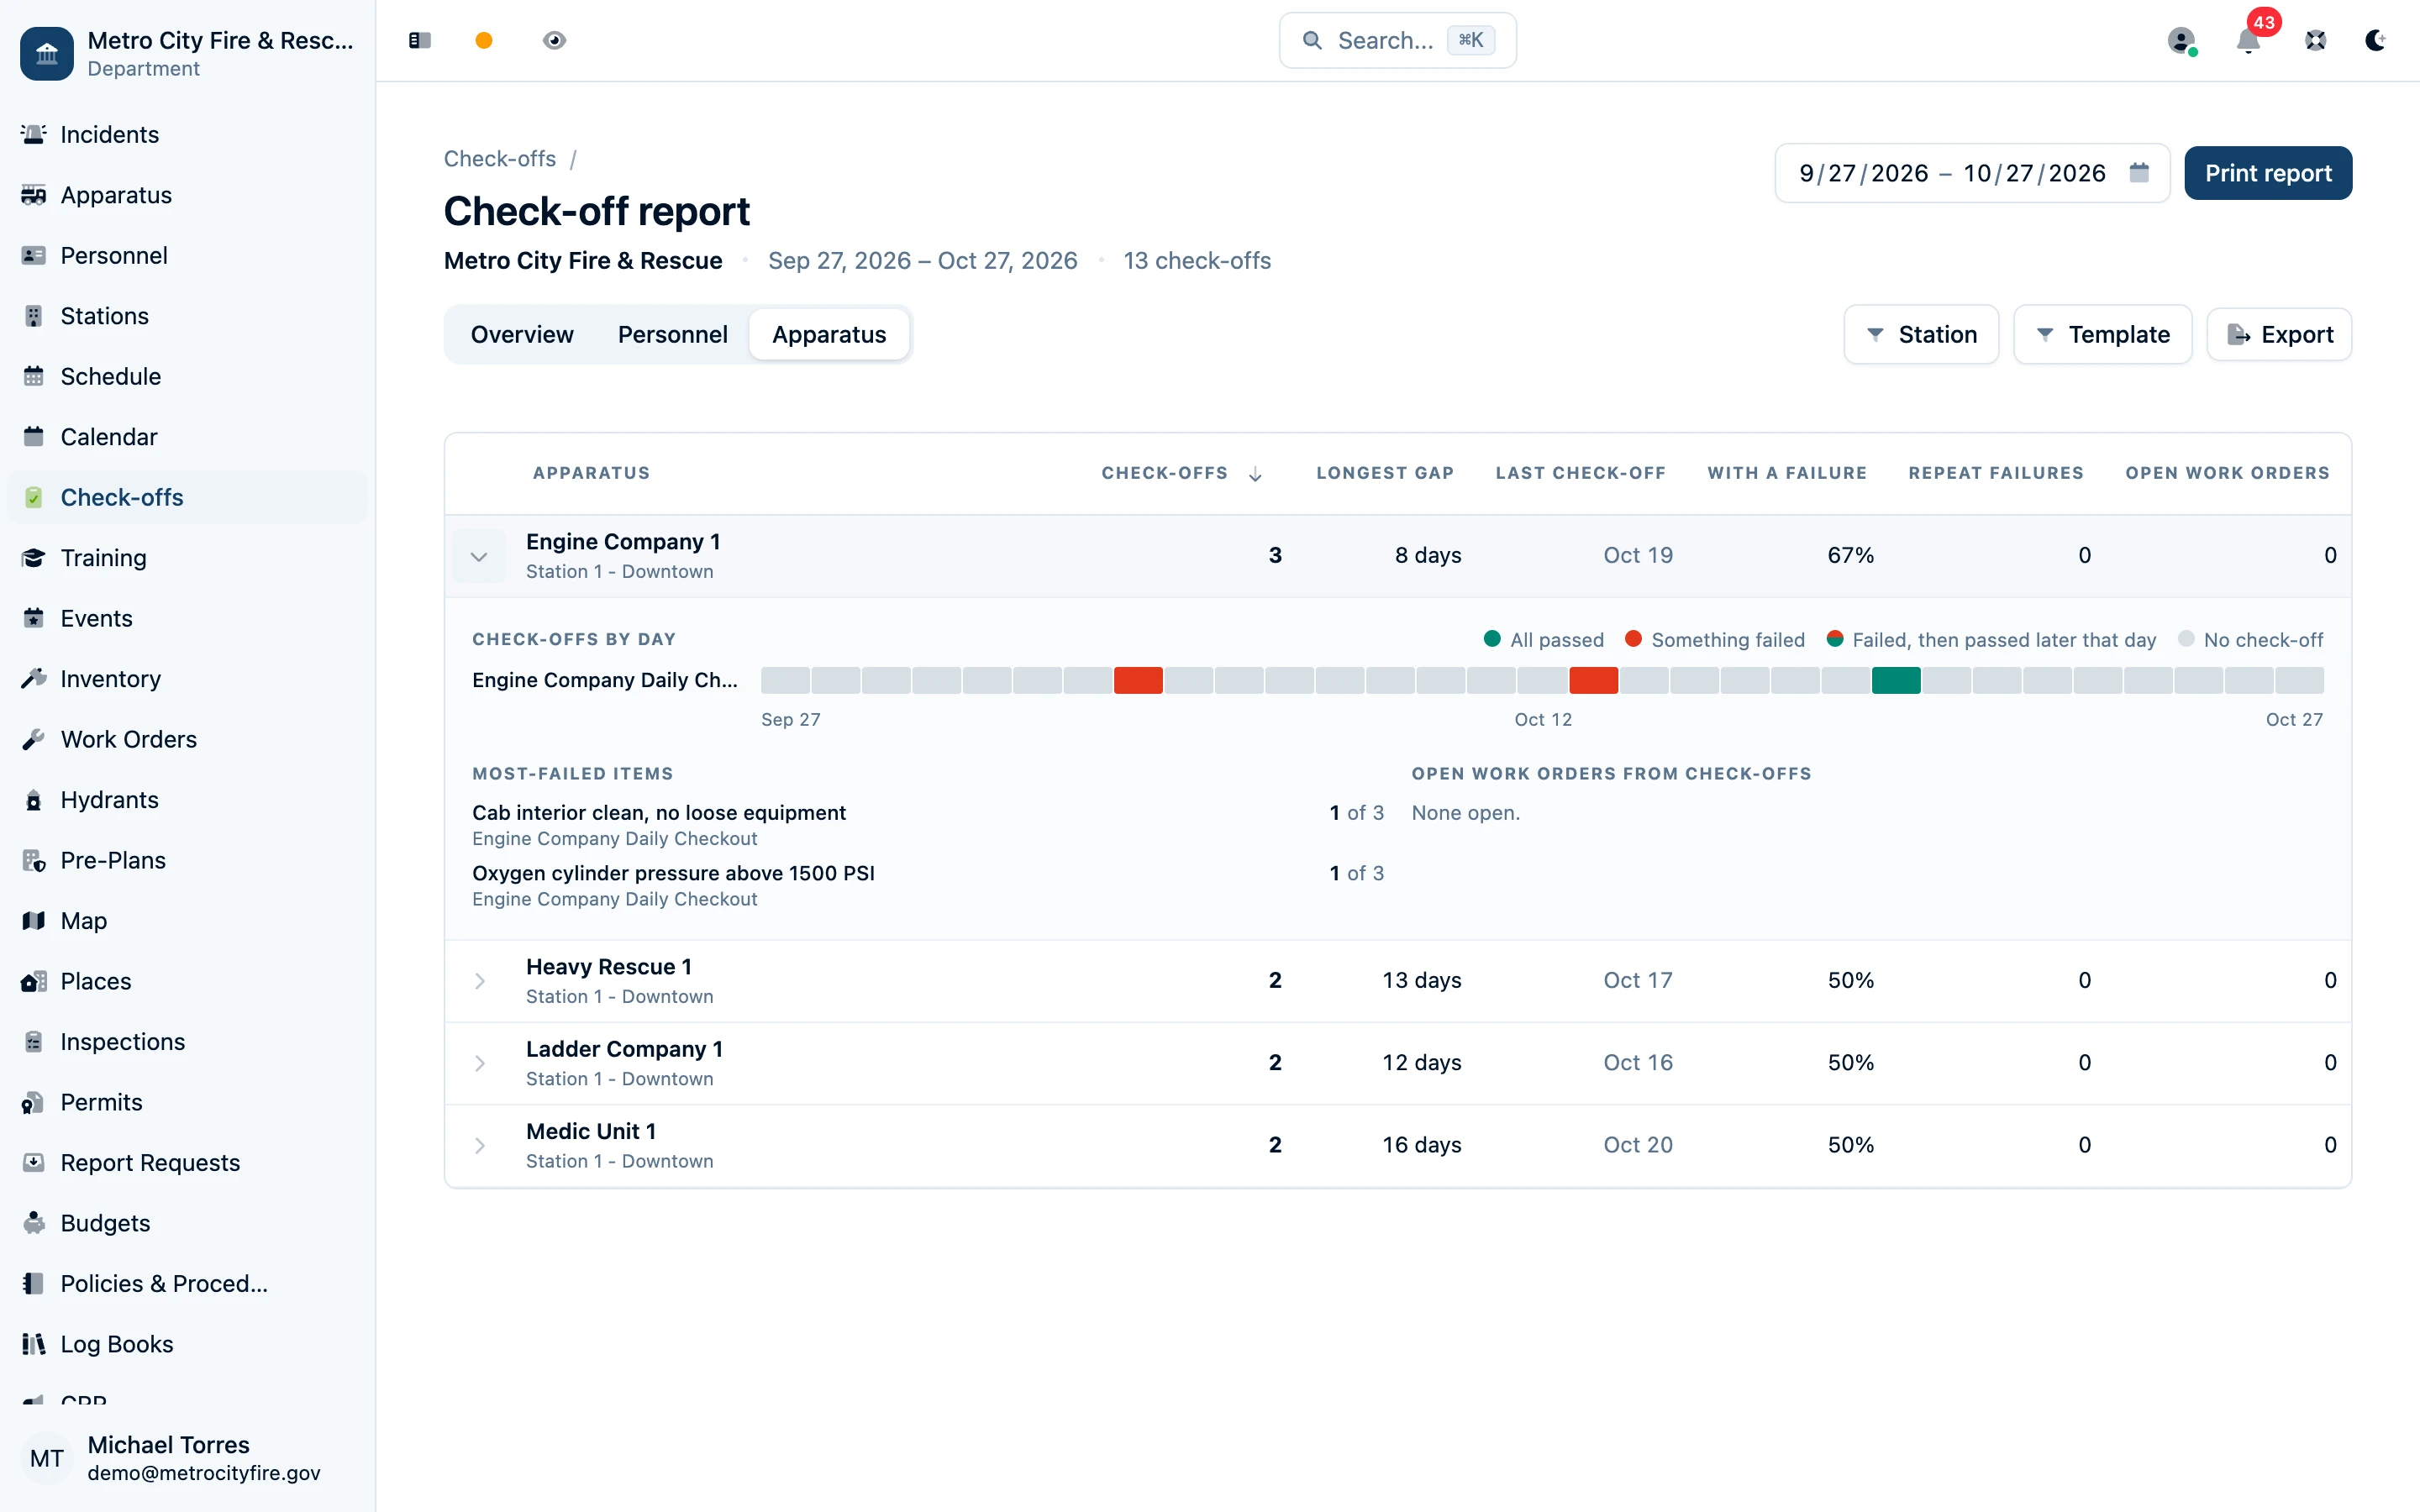This screenshot has height=1512, width=2420.
Task: Focus the Search field
Action: click(1397, 40)
